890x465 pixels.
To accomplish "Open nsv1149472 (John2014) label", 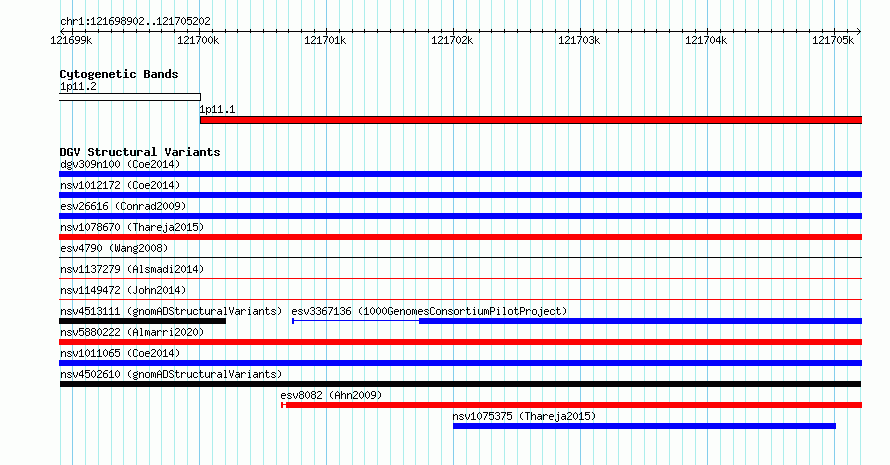I will pyautogui.click(x=123, y=290).
